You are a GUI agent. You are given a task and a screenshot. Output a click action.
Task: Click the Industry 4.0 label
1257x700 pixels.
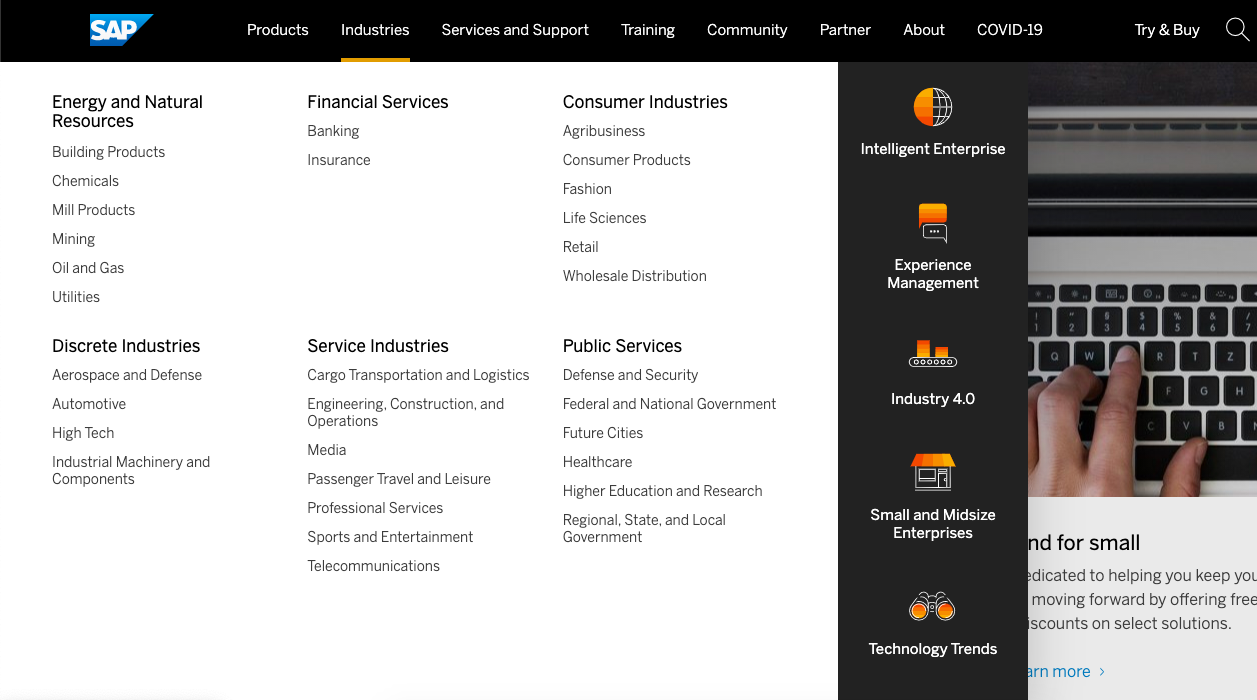point(933,399)
